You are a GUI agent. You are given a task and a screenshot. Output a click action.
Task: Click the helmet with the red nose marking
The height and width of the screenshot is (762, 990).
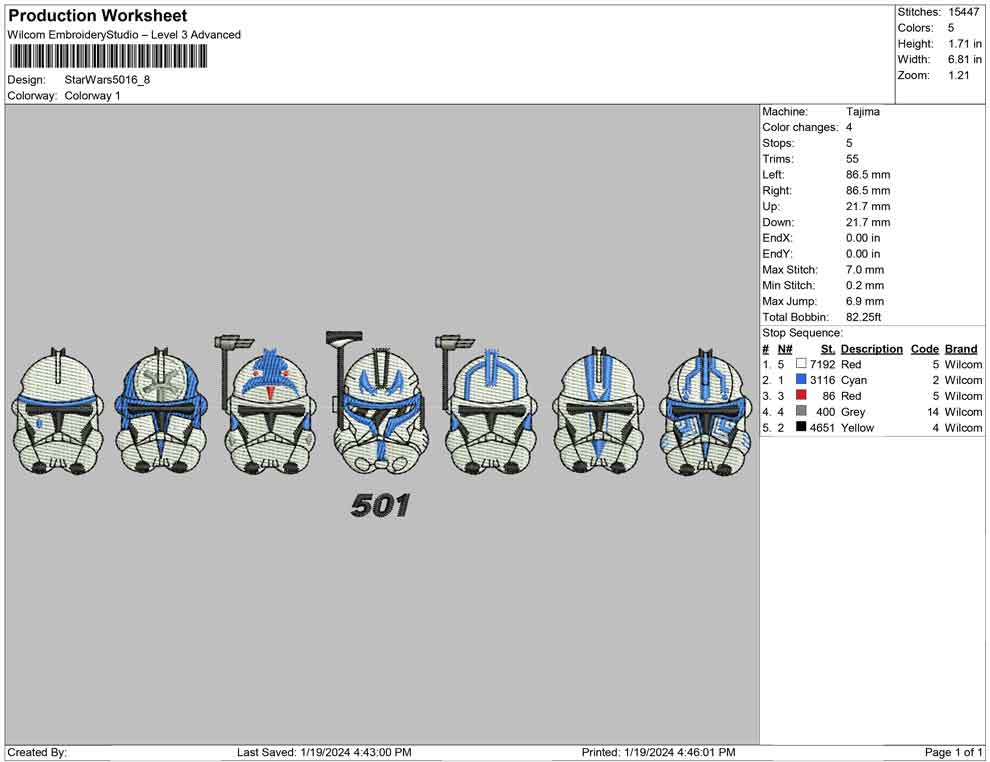point(265,405)
